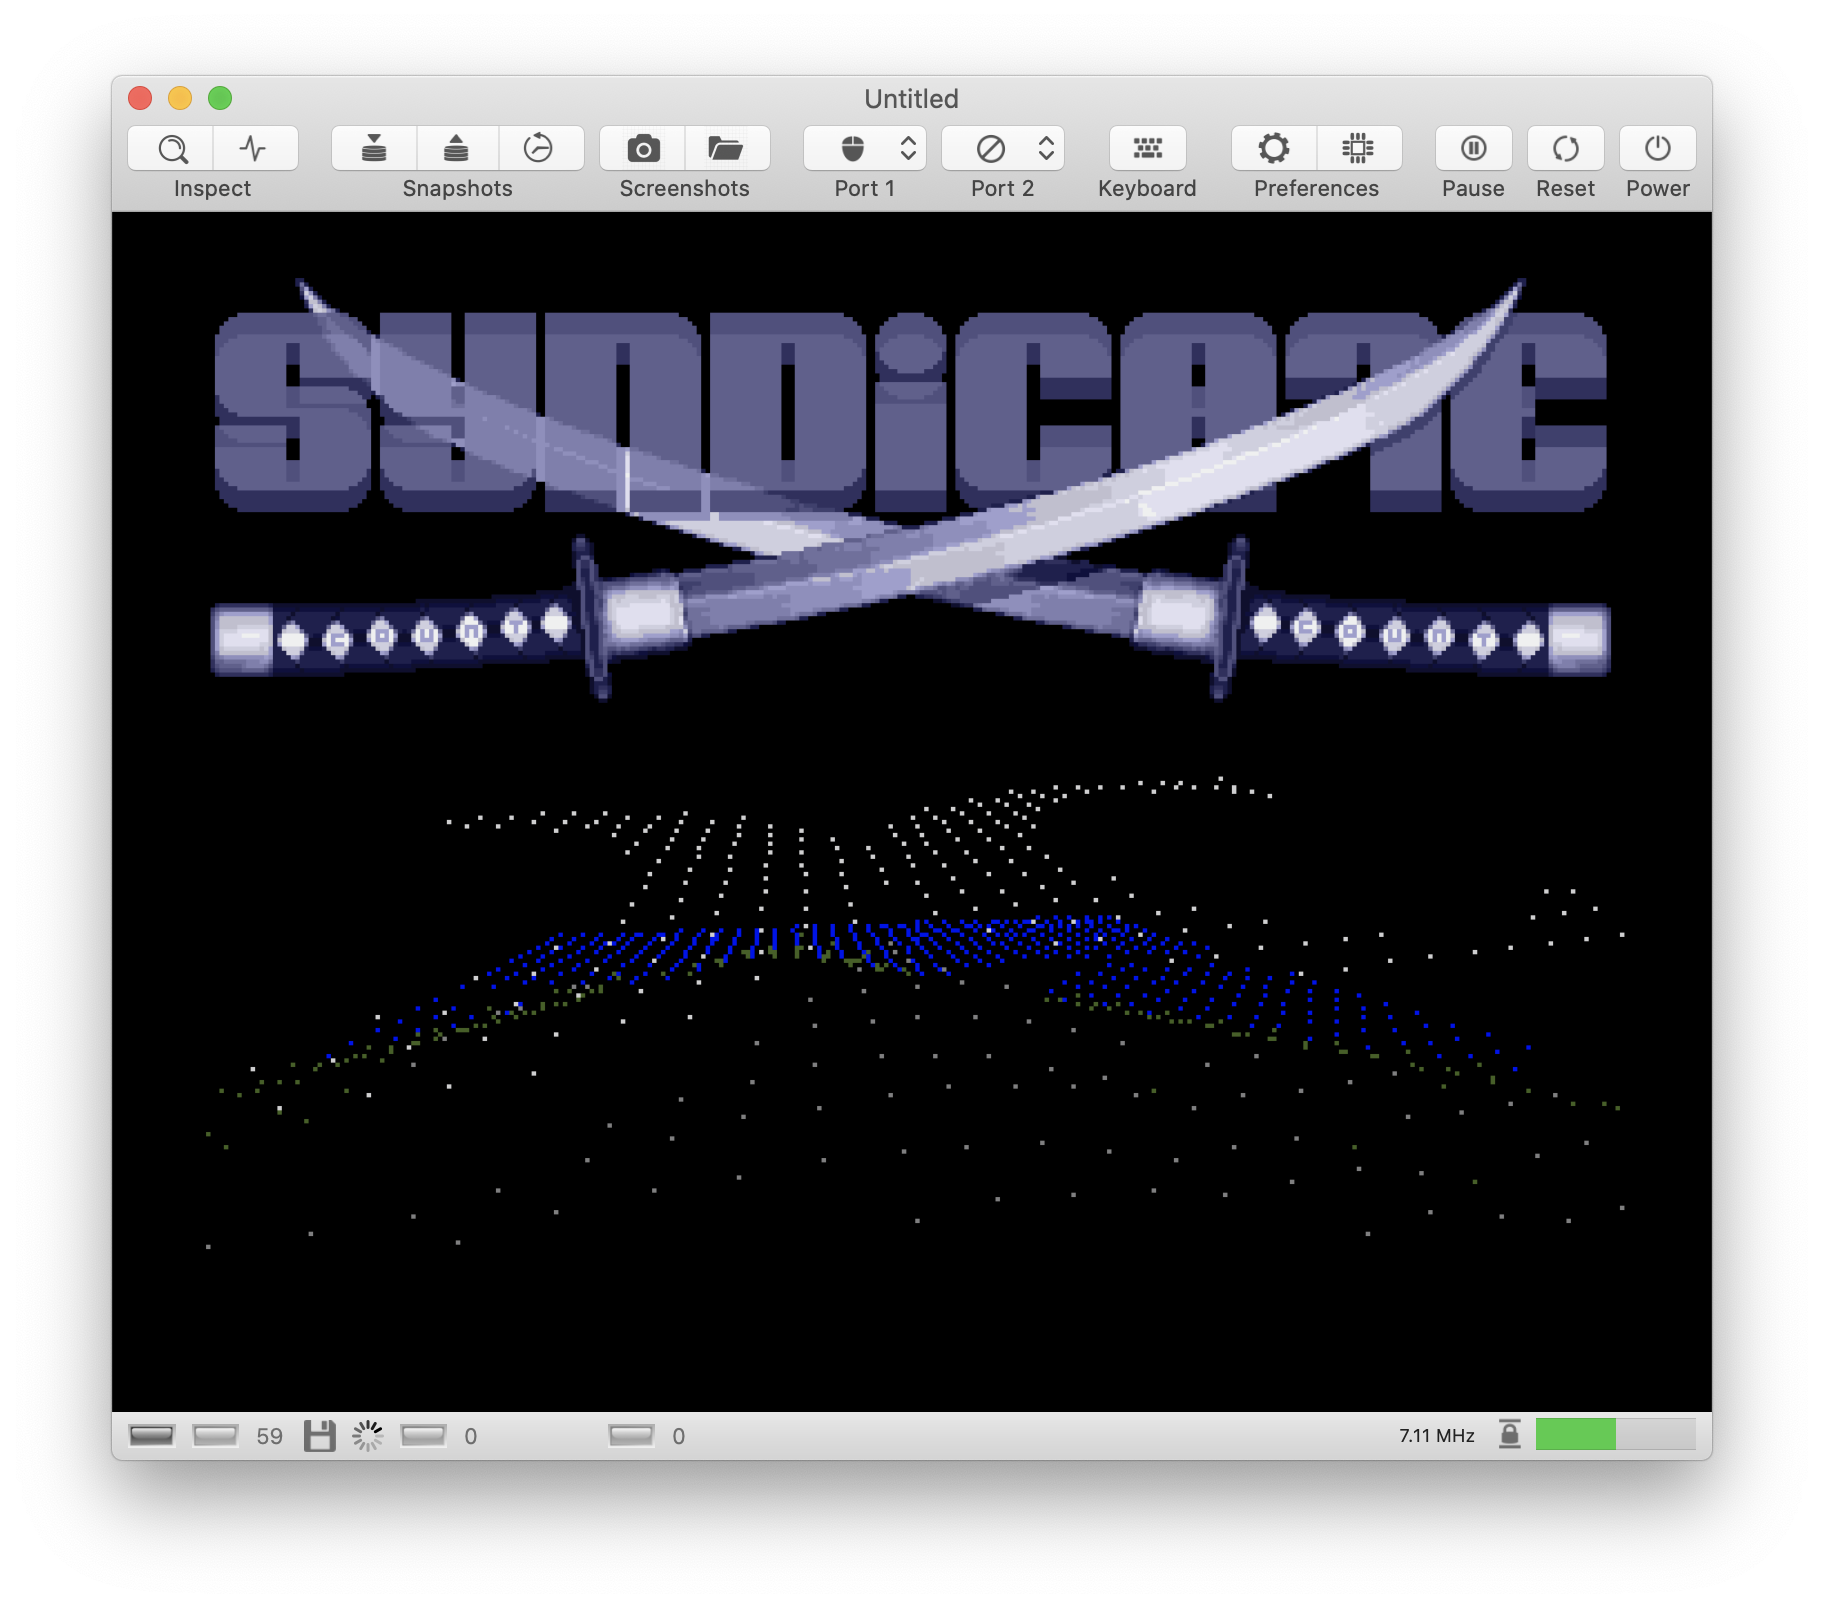Click the floppy disk icon in status bar
This screenshot has height=1608, width=1824.
point(320,1436)
